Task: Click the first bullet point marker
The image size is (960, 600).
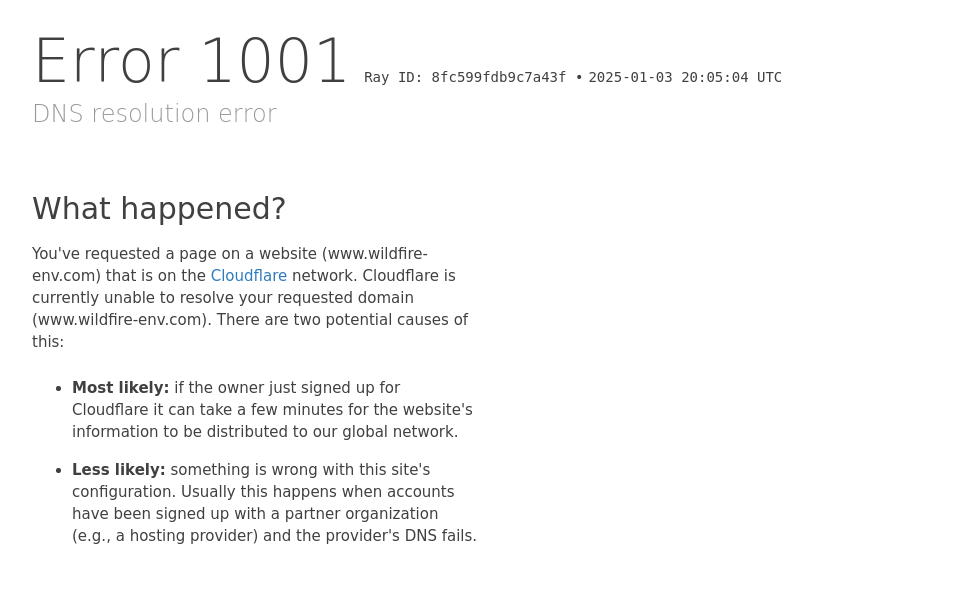Action: coord(59,389)
